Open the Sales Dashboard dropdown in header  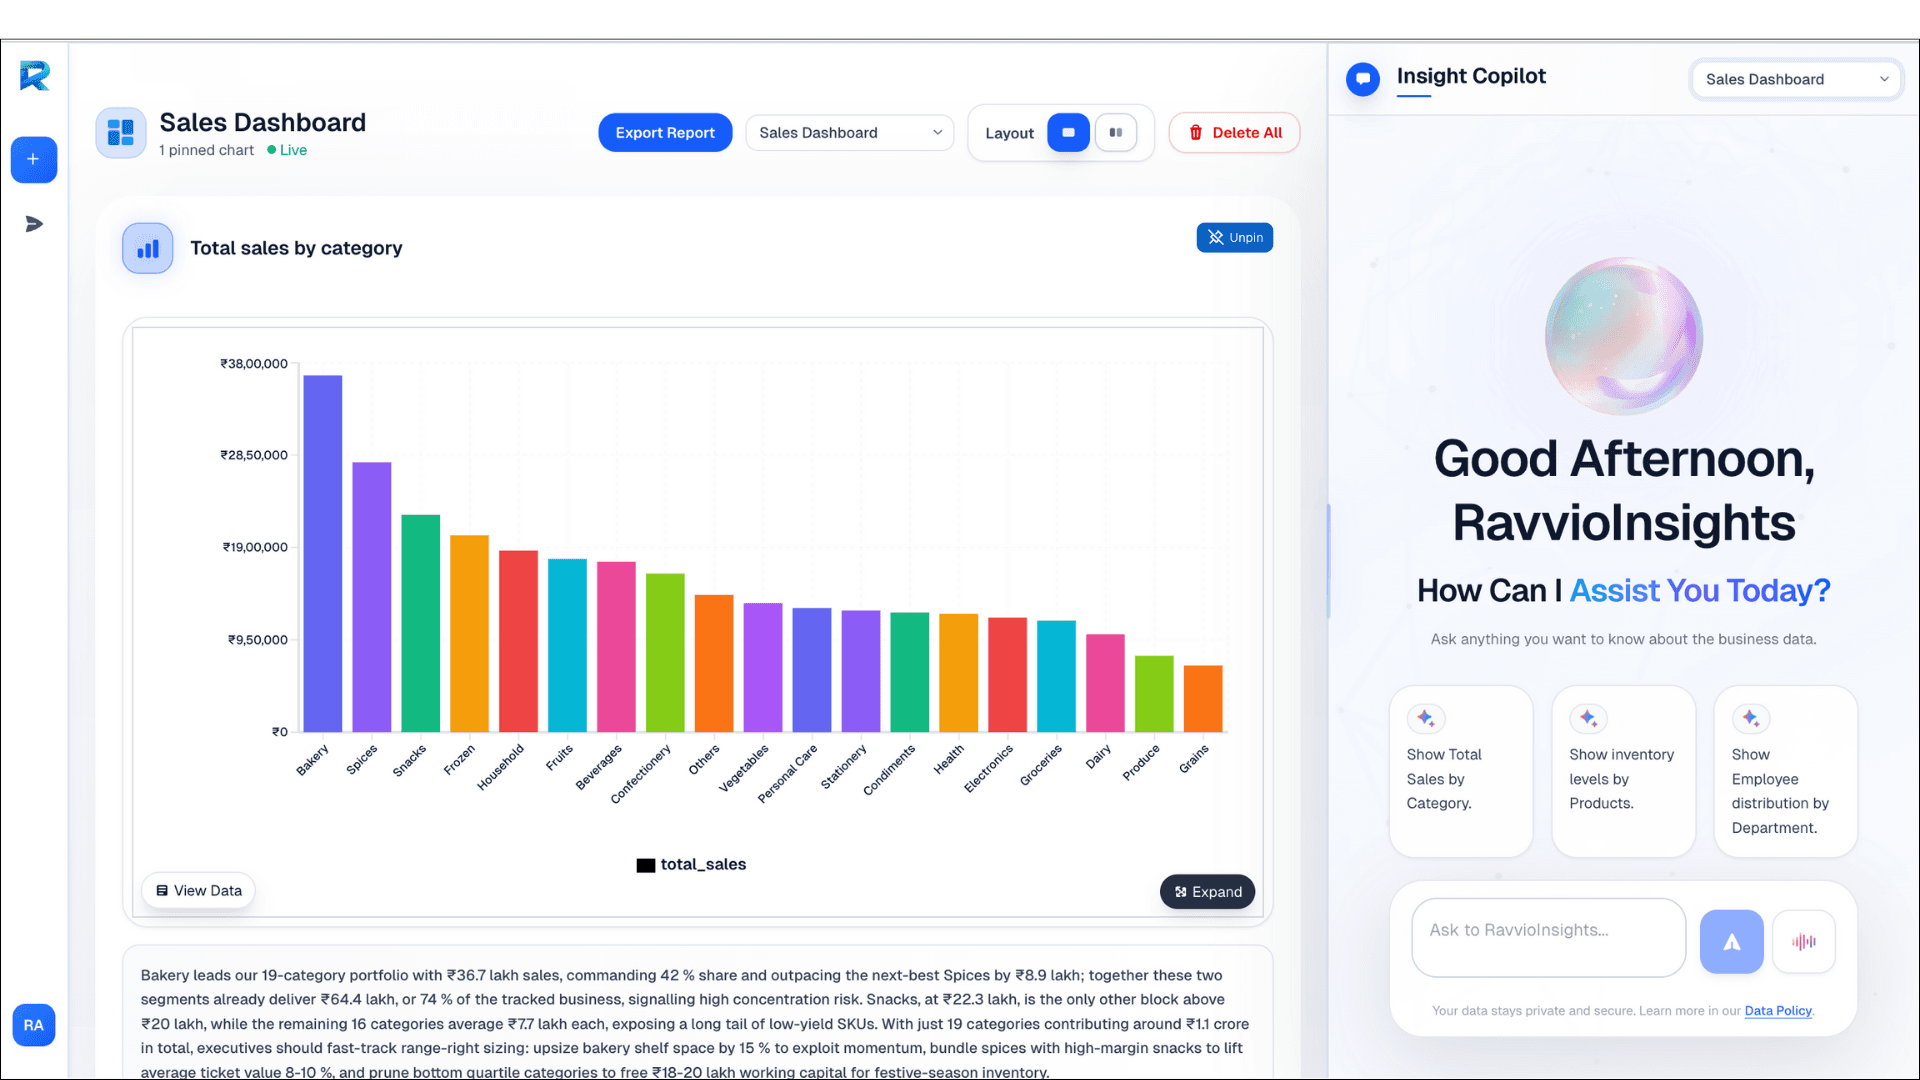848,132
